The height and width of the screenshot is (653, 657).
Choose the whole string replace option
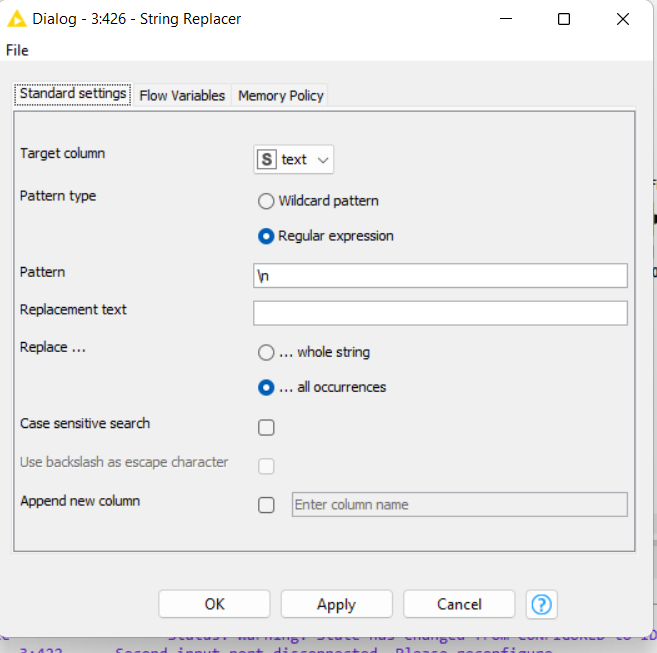click(266, 353)
